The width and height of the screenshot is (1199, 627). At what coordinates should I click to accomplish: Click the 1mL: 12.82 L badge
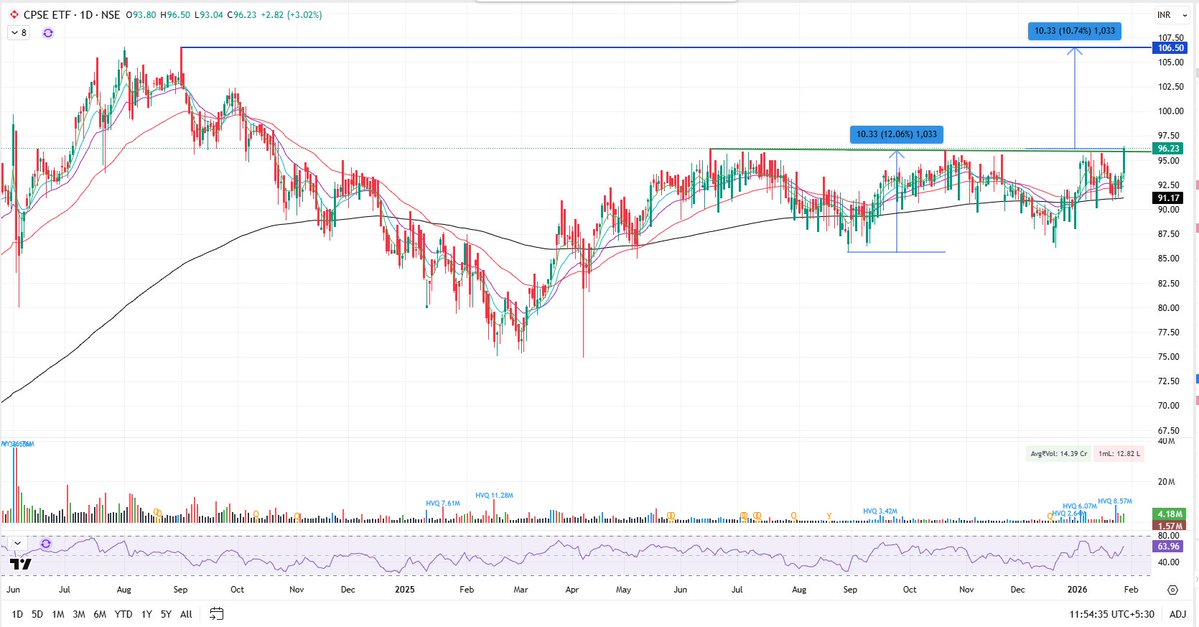point(1119,453)
